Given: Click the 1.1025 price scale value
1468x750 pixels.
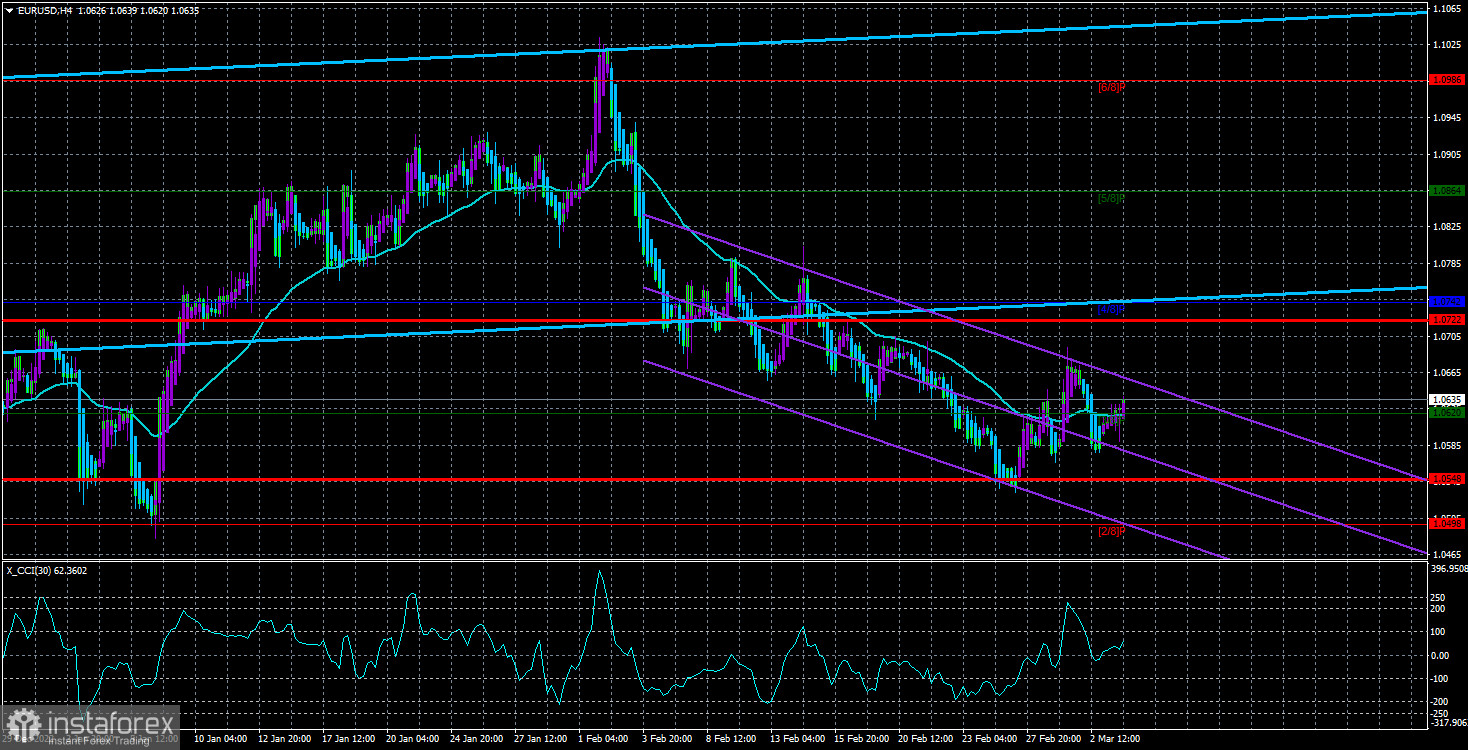Looking at the screenshot, I should click(x=1446, y=45).
